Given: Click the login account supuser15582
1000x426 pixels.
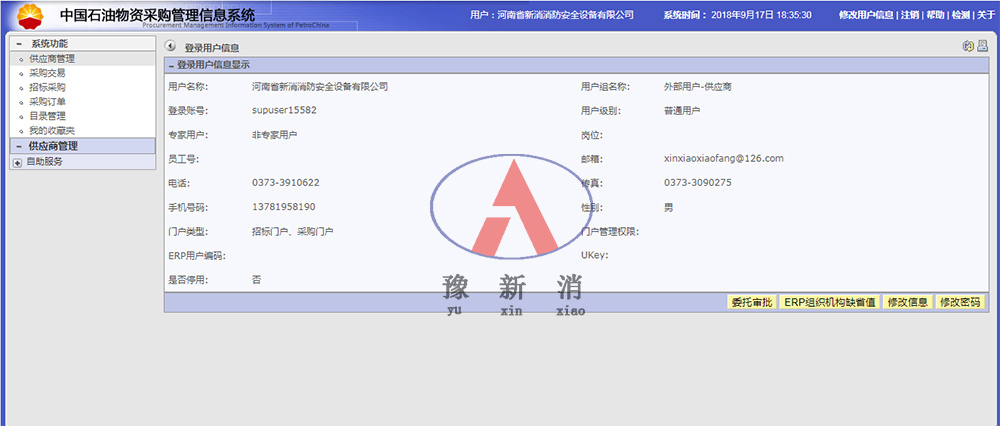Looking at the screenshot, I should (284, 110).
